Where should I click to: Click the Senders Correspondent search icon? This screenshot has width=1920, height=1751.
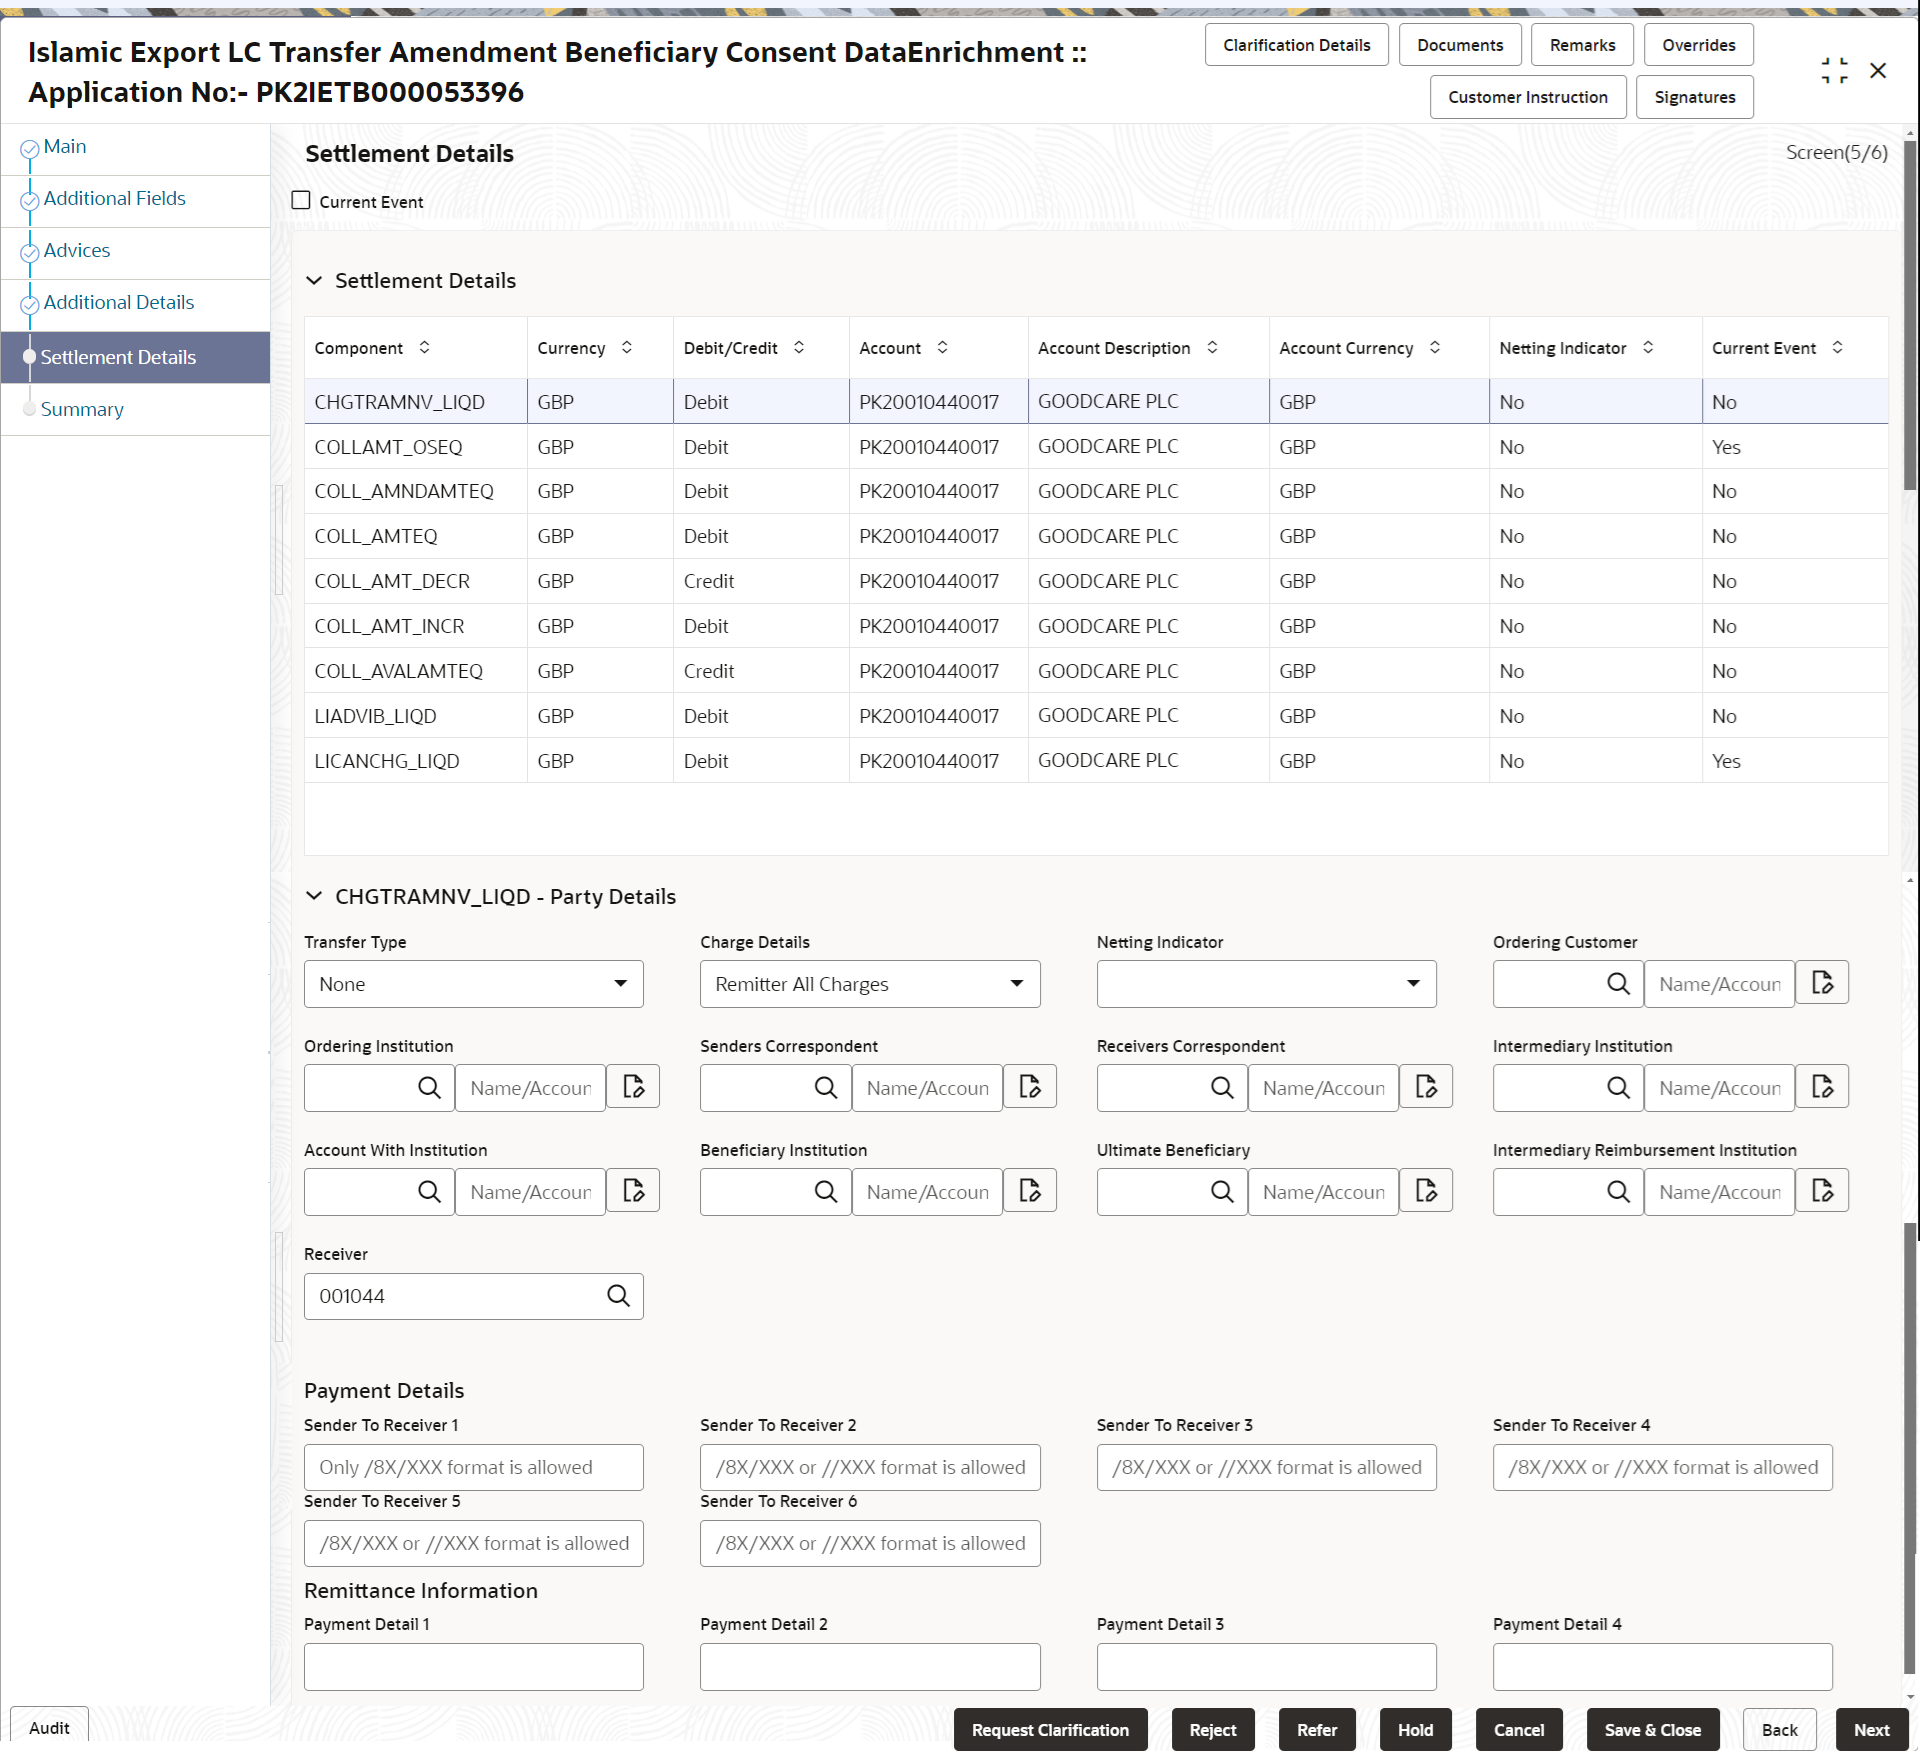coord(825,1087)
